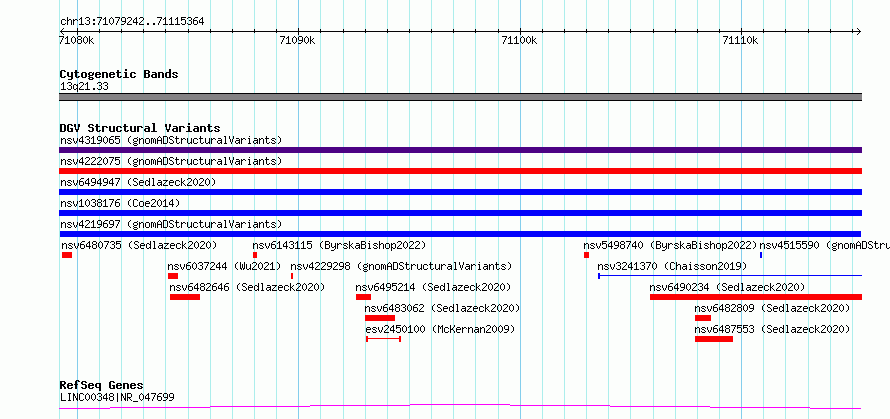Open variant label nsv6037244 (Wu2021)
The width and height of the screenshot is (890, 419).
(224, 266)
